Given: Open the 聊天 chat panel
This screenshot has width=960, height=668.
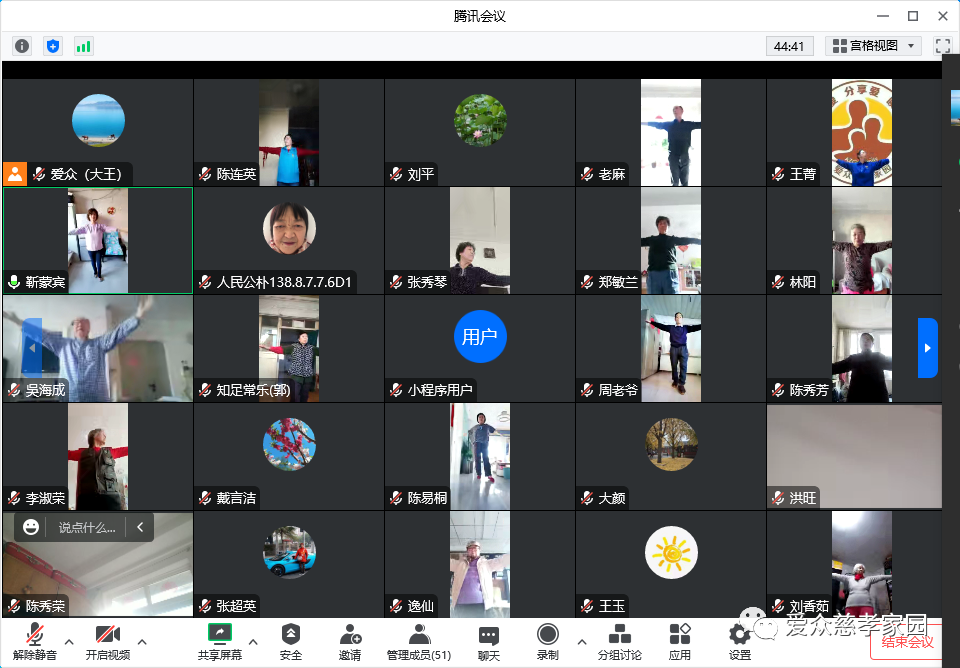Looking at the screenshot, I should tap(488, 641).
